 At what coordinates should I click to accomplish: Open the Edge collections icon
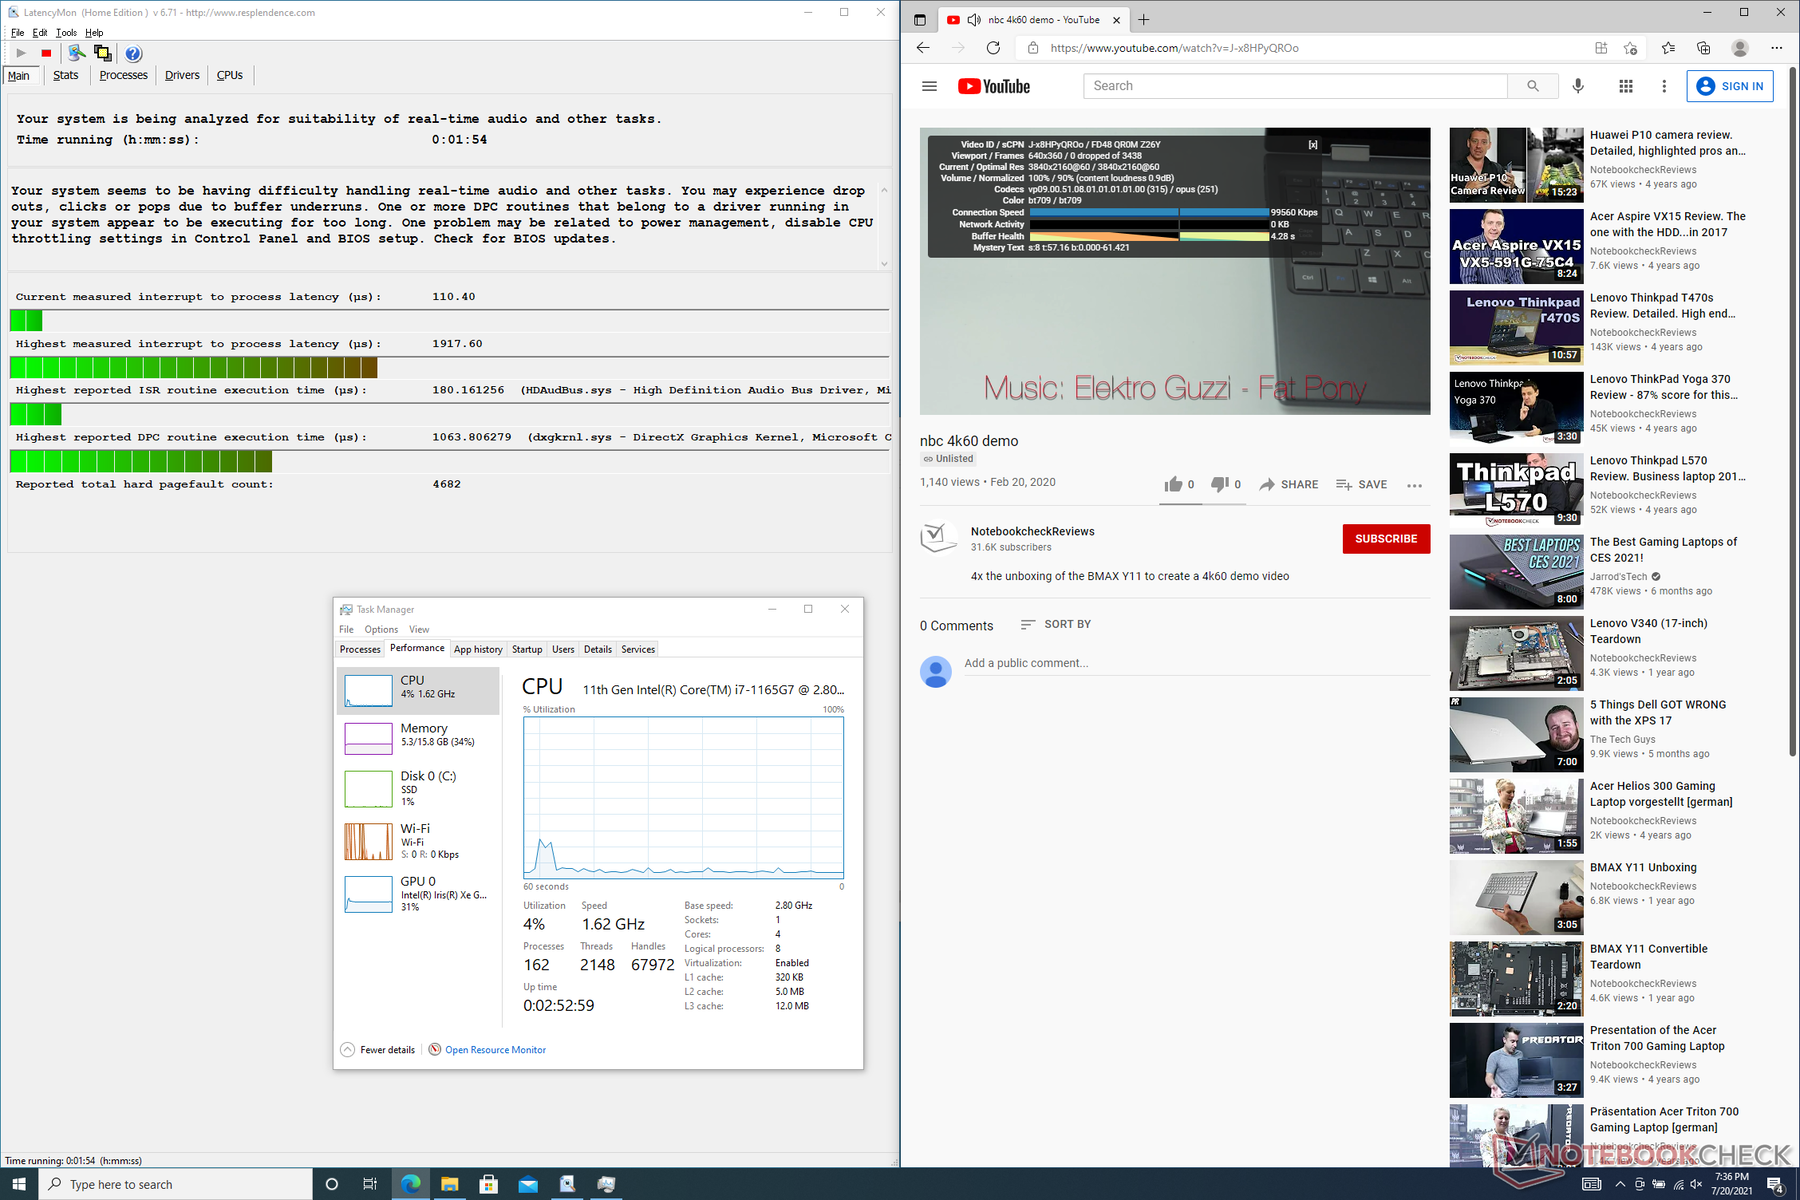pyautogui.click(x=1704, y=48)
